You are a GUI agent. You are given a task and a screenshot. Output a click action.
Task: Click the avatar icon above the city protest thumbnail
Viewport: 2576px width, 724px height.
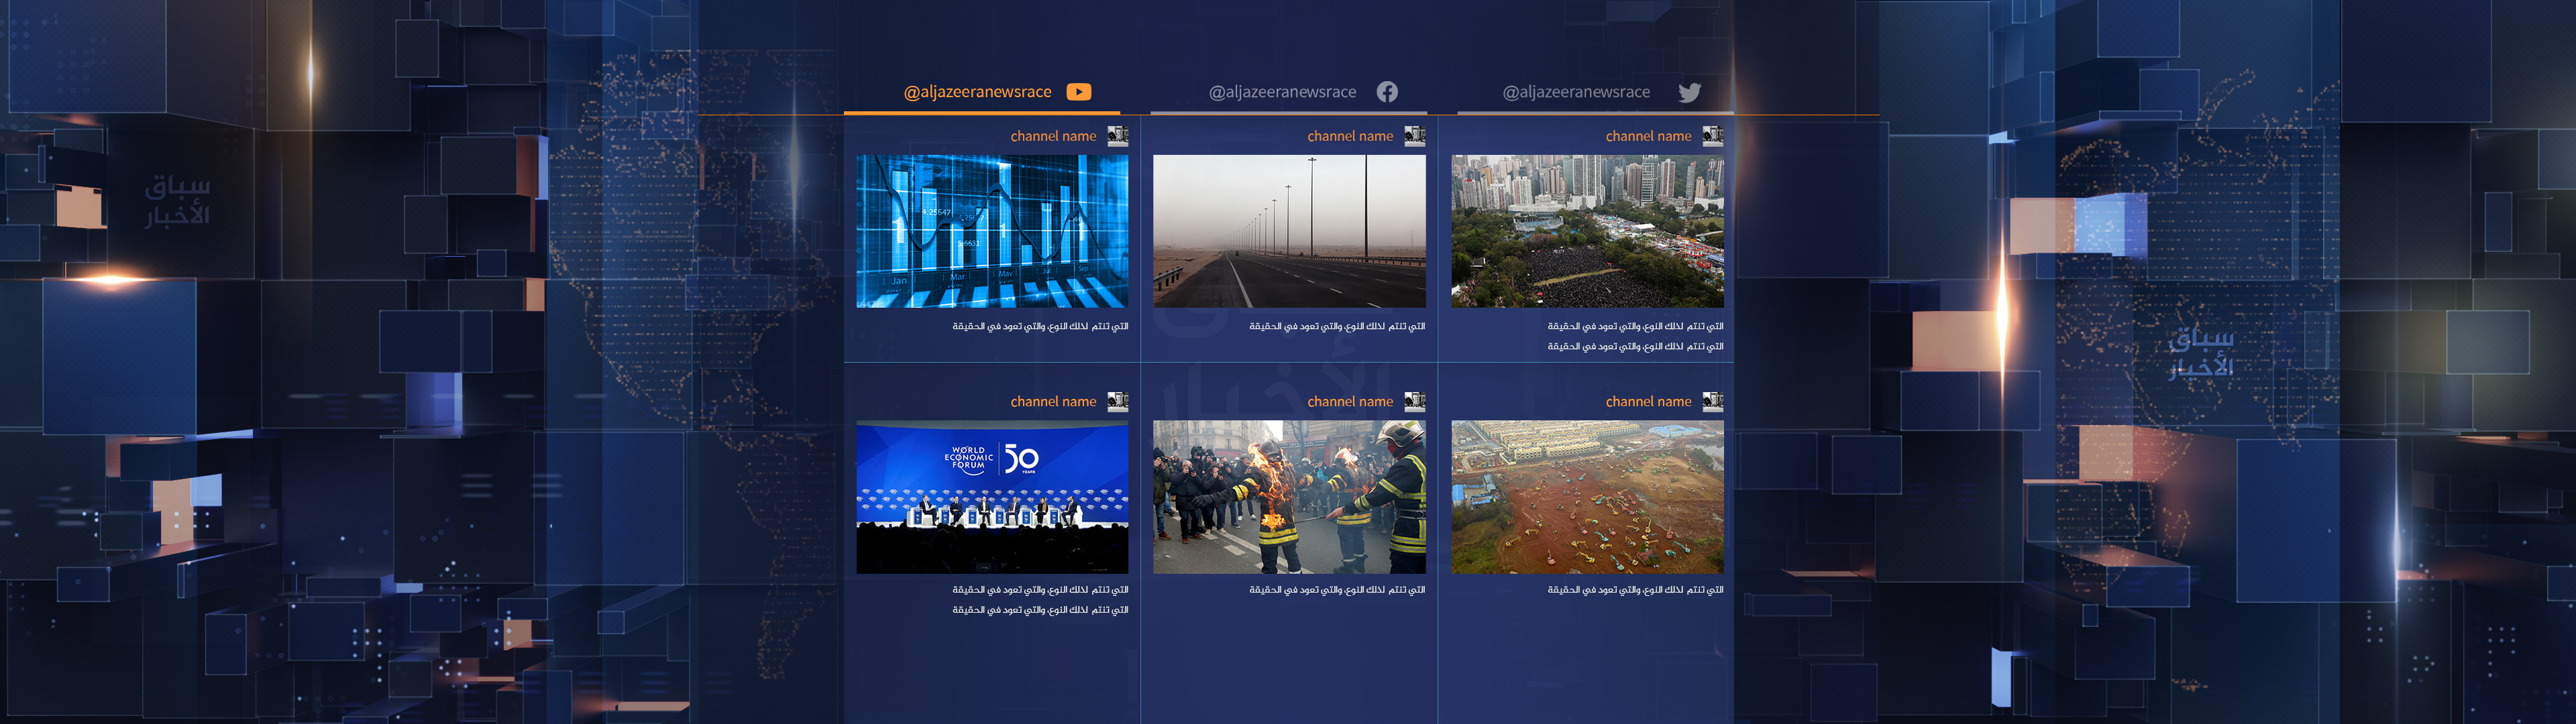point(1712,136)
